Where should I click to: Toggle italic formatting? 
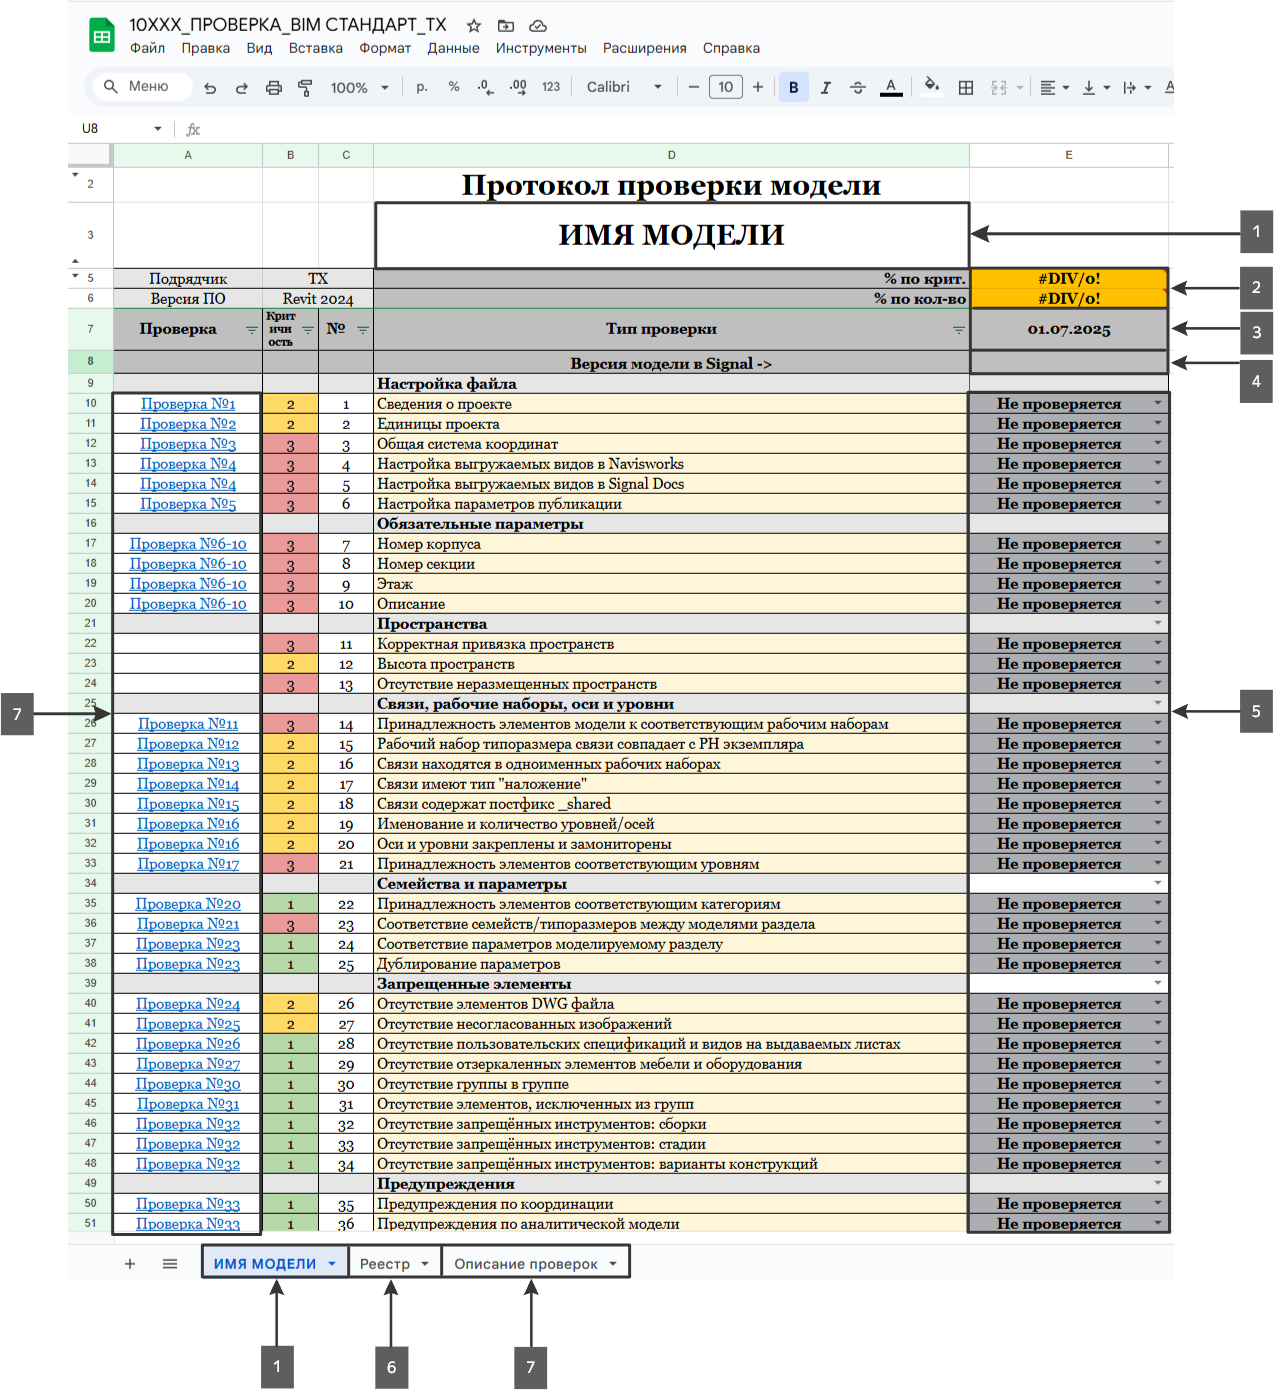[x=825, y=88]
